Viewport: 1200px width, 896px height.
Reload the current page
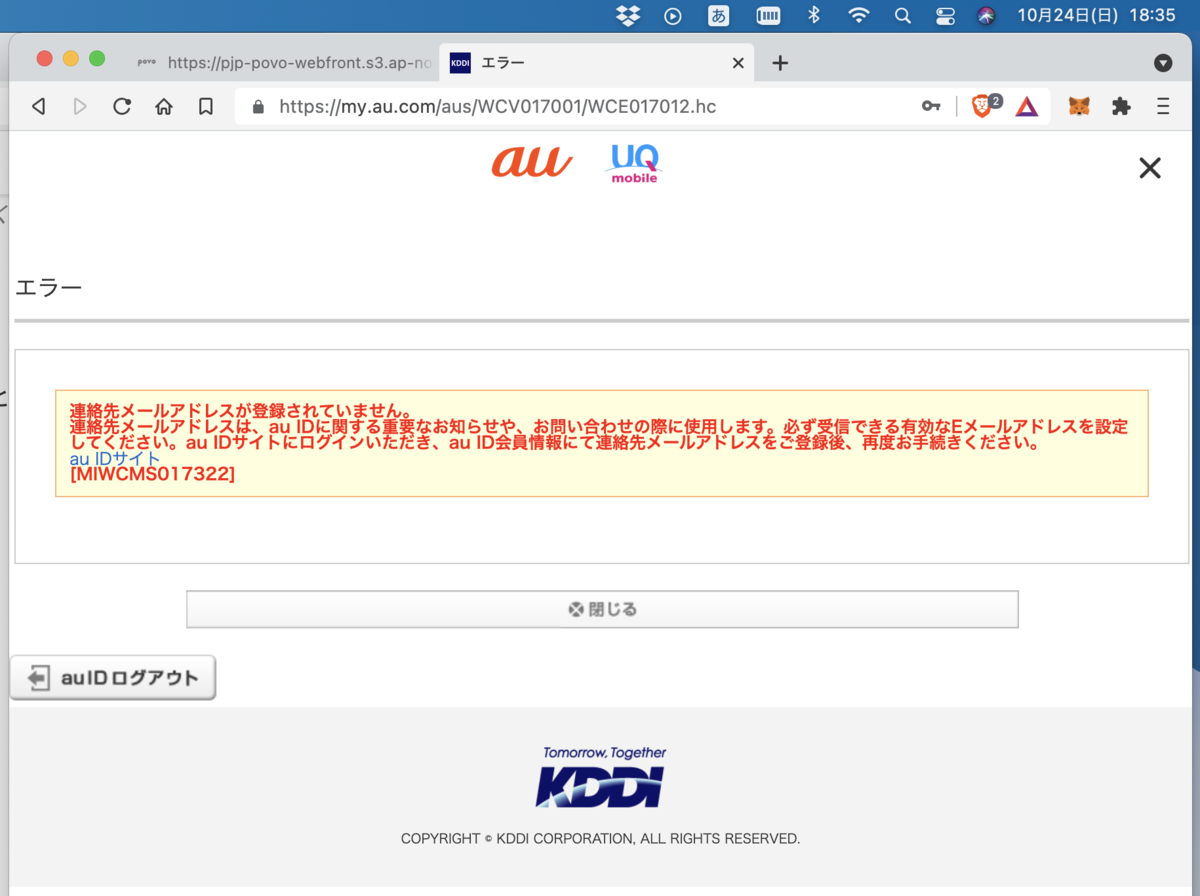pos(122,106)
